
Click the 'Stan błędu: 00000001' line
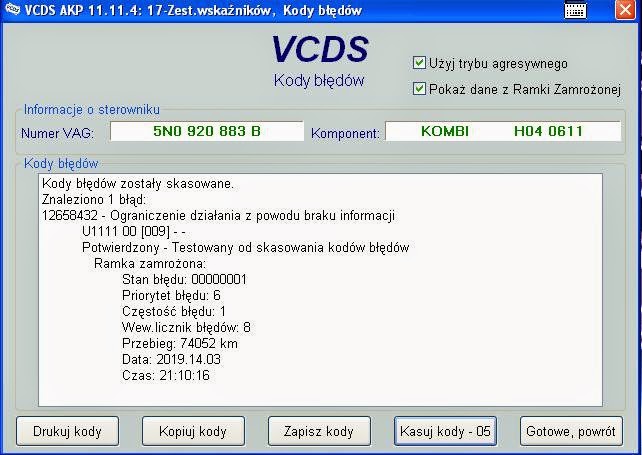[184, 280]
